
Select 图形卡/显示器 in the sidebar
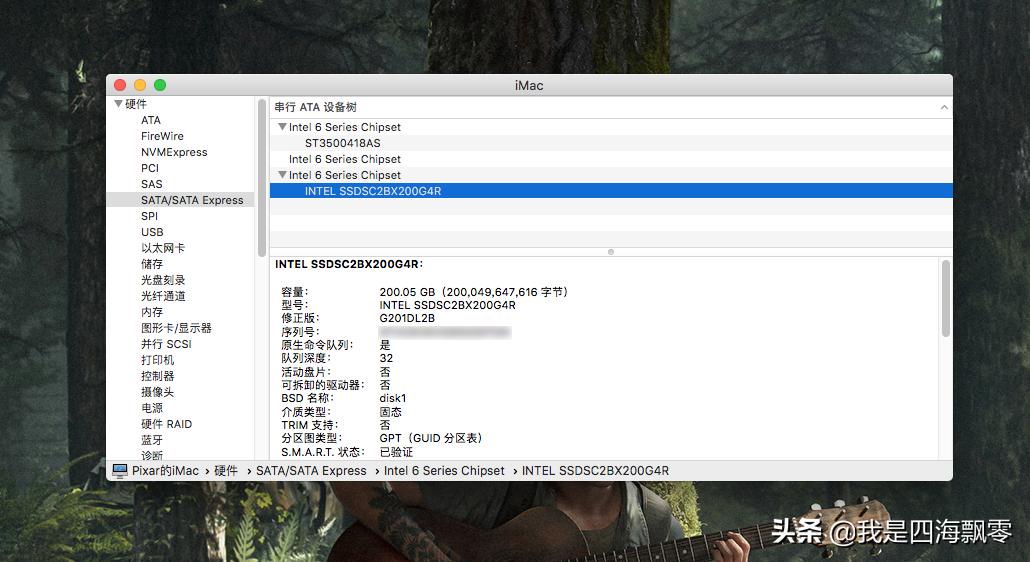tap(176, 328)
